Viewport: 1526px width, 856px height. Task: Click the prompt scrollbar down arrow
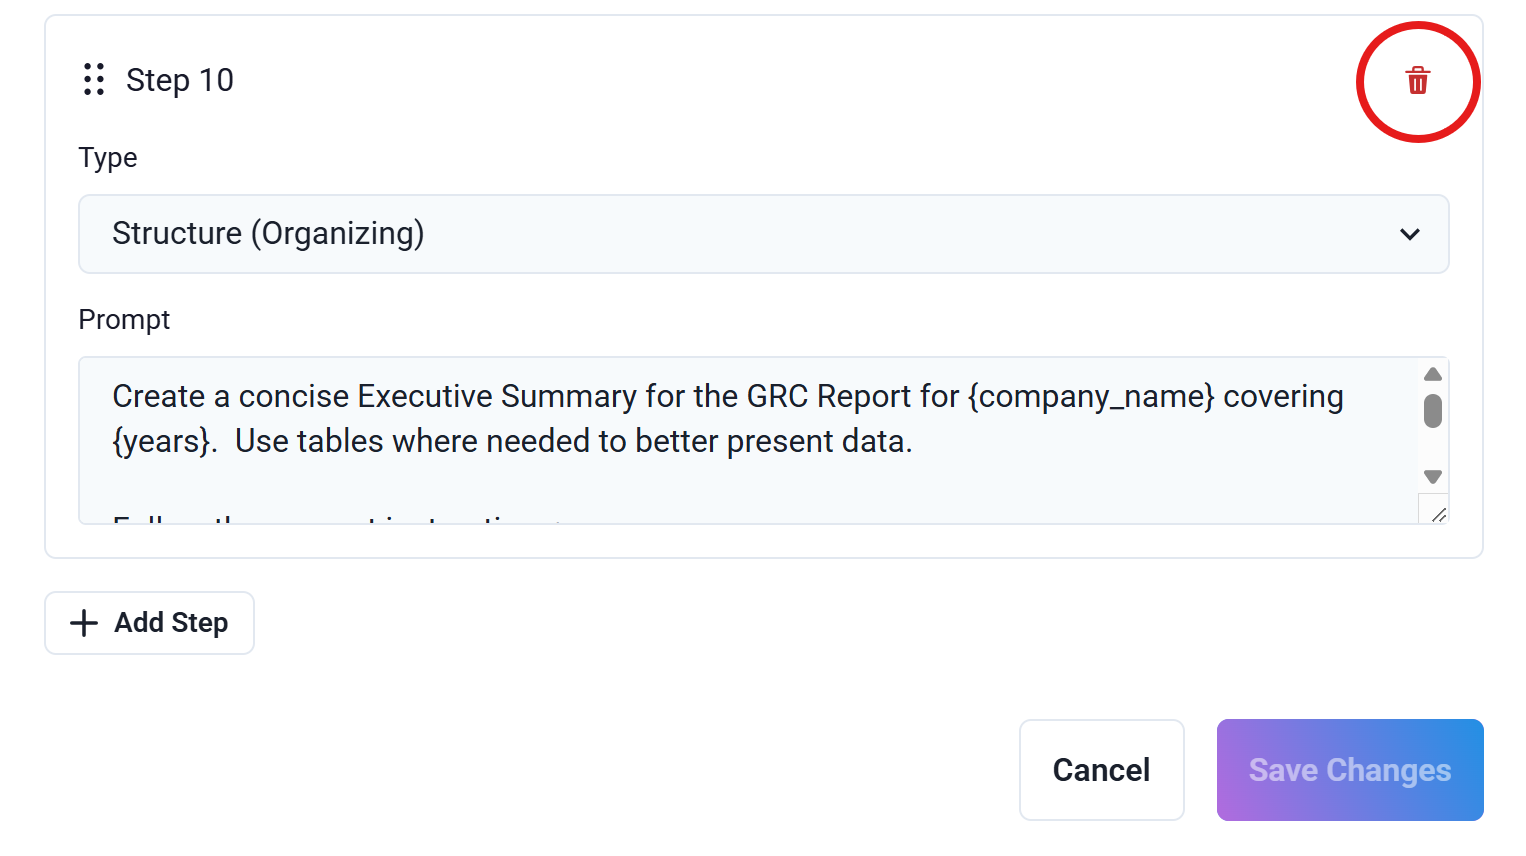click(1433, 477)
